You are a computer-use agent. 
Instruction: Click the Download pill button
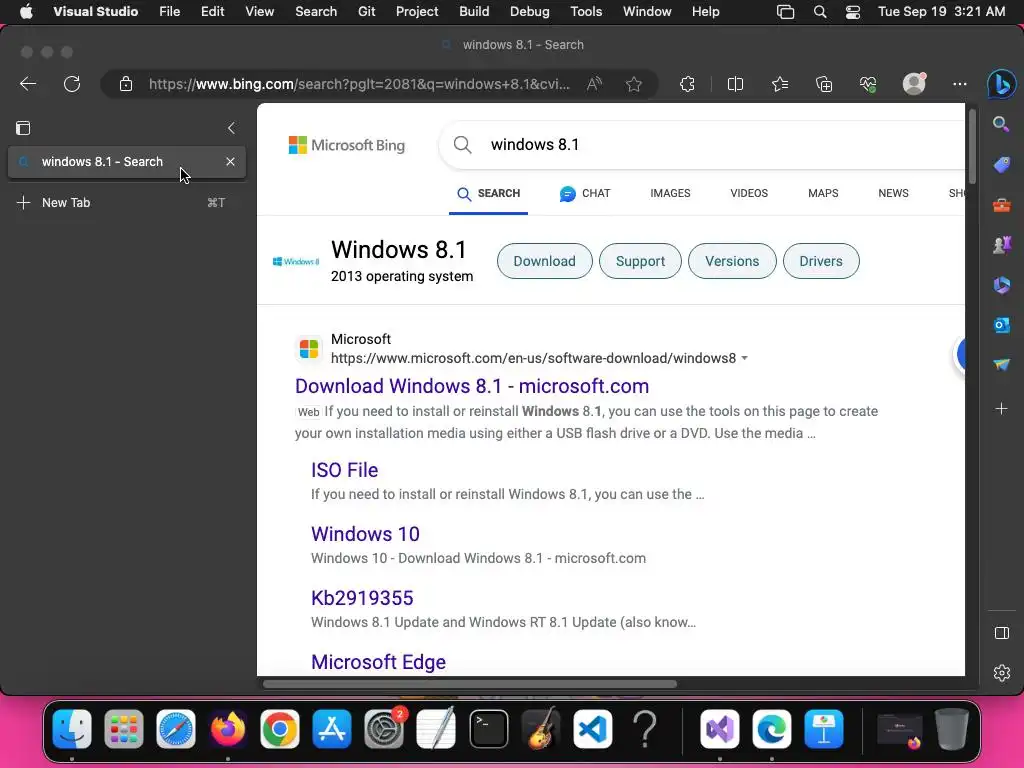[x=545, y=261]
